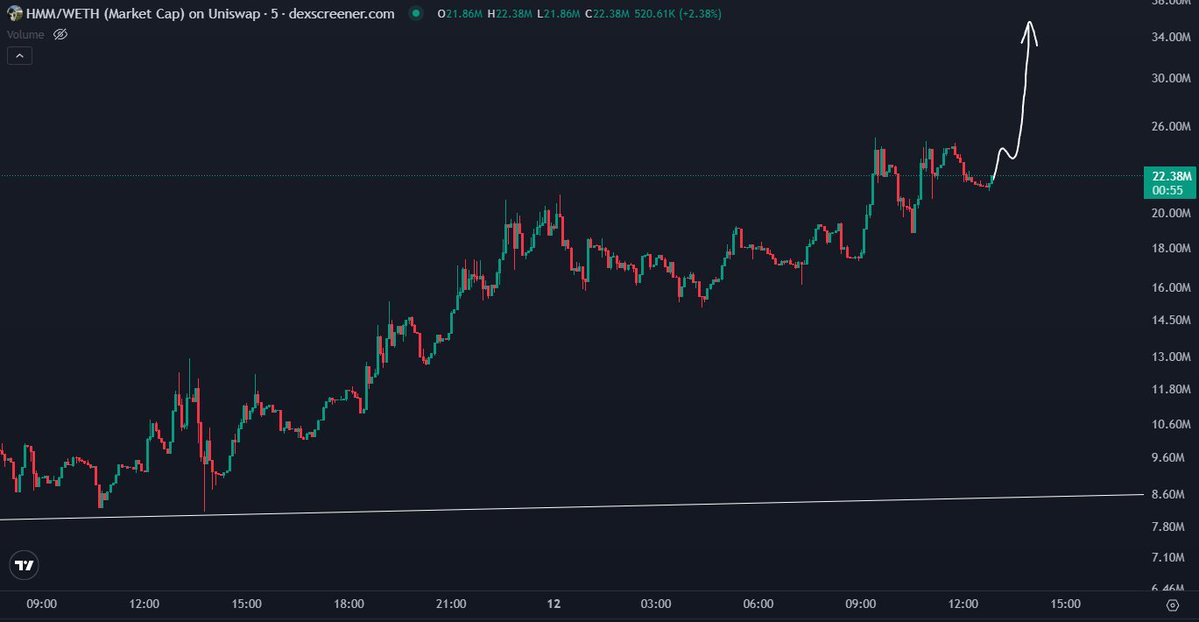The height and width of the screenshot is (622, 1199).
Task: Click the 16.00M price axis label
Action: [1171, 288]
